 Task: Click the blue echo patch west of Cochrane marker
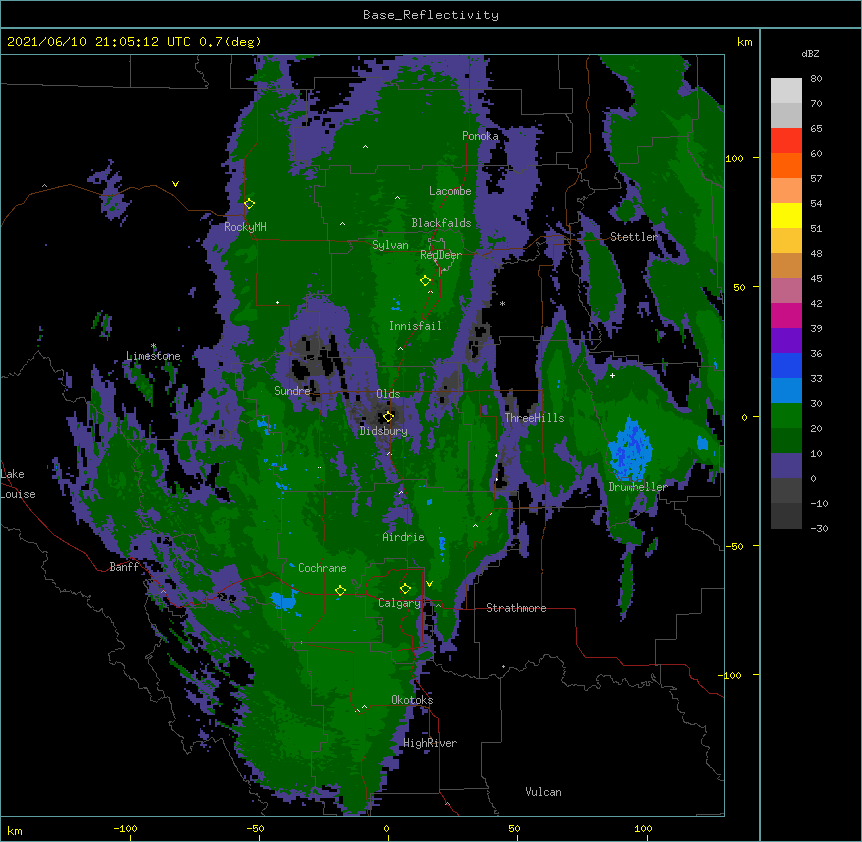tap(284, 600)
